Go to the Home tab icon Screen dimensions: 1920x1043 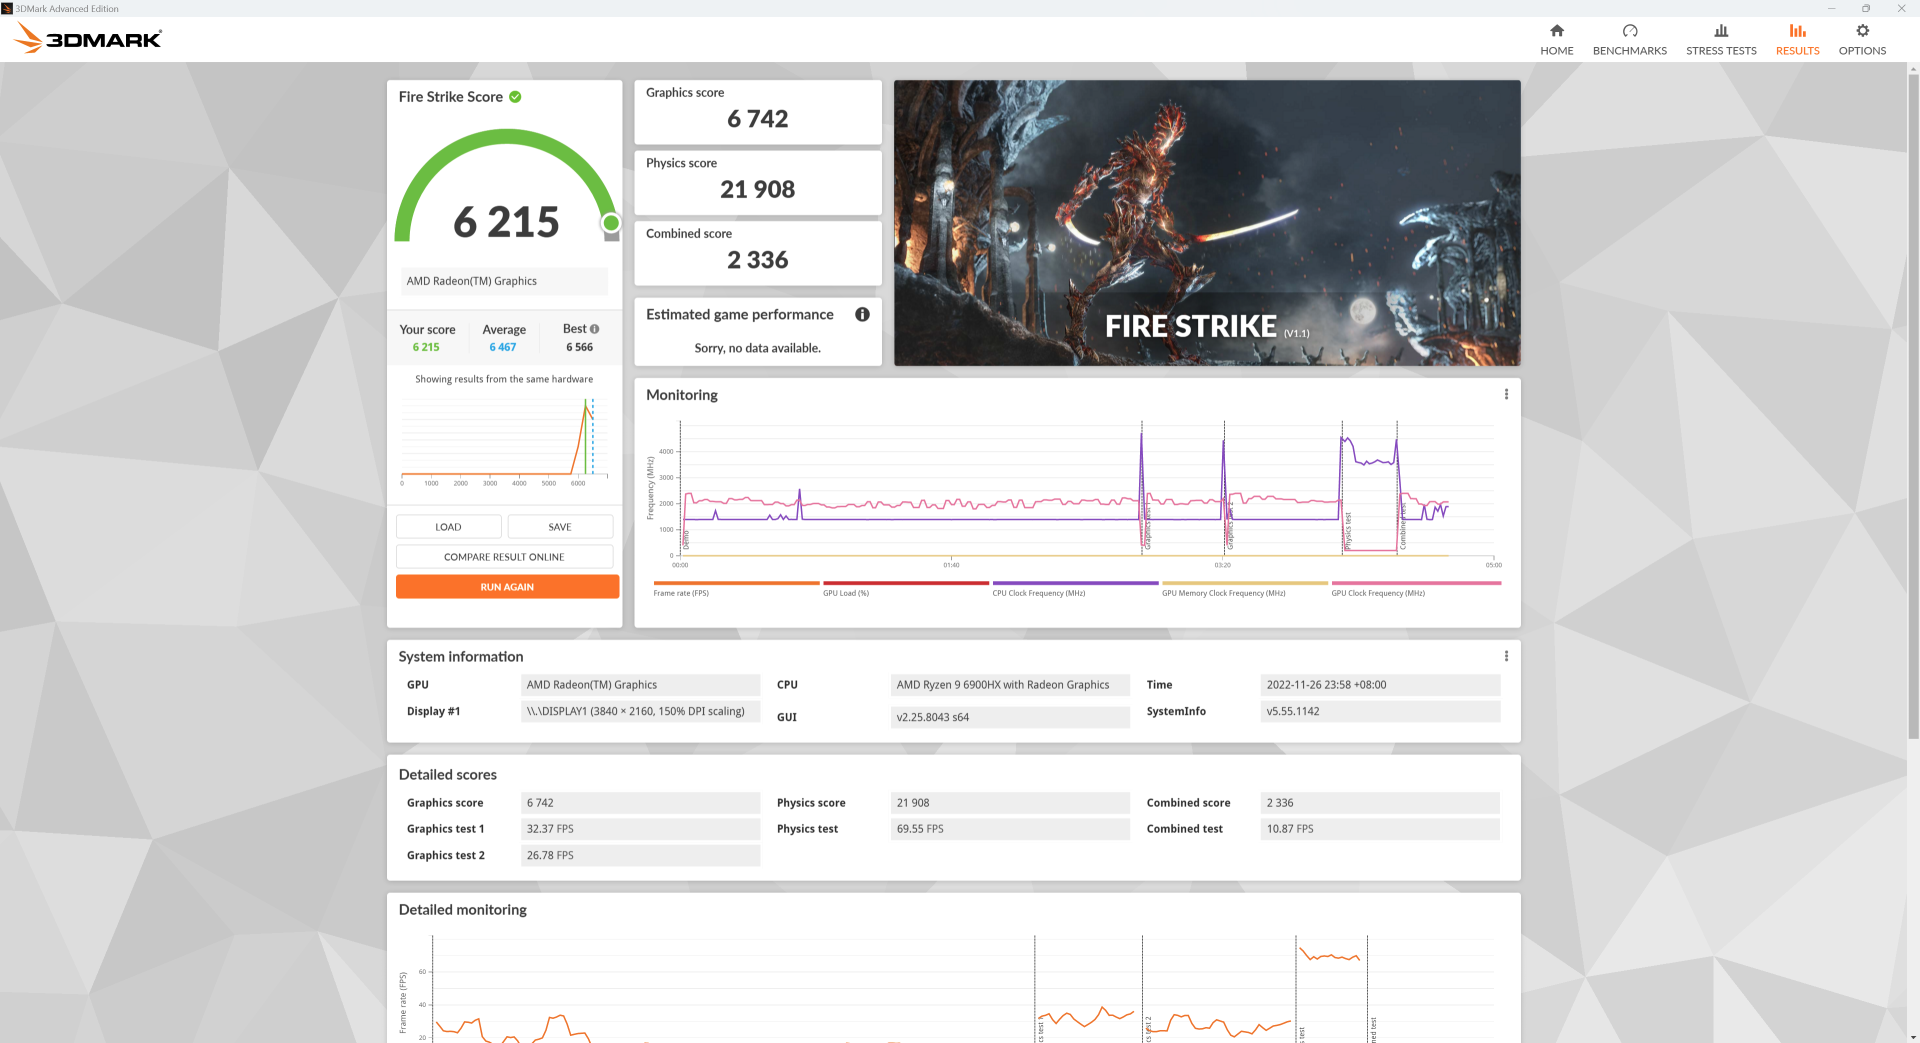[x=1556, y=31]
